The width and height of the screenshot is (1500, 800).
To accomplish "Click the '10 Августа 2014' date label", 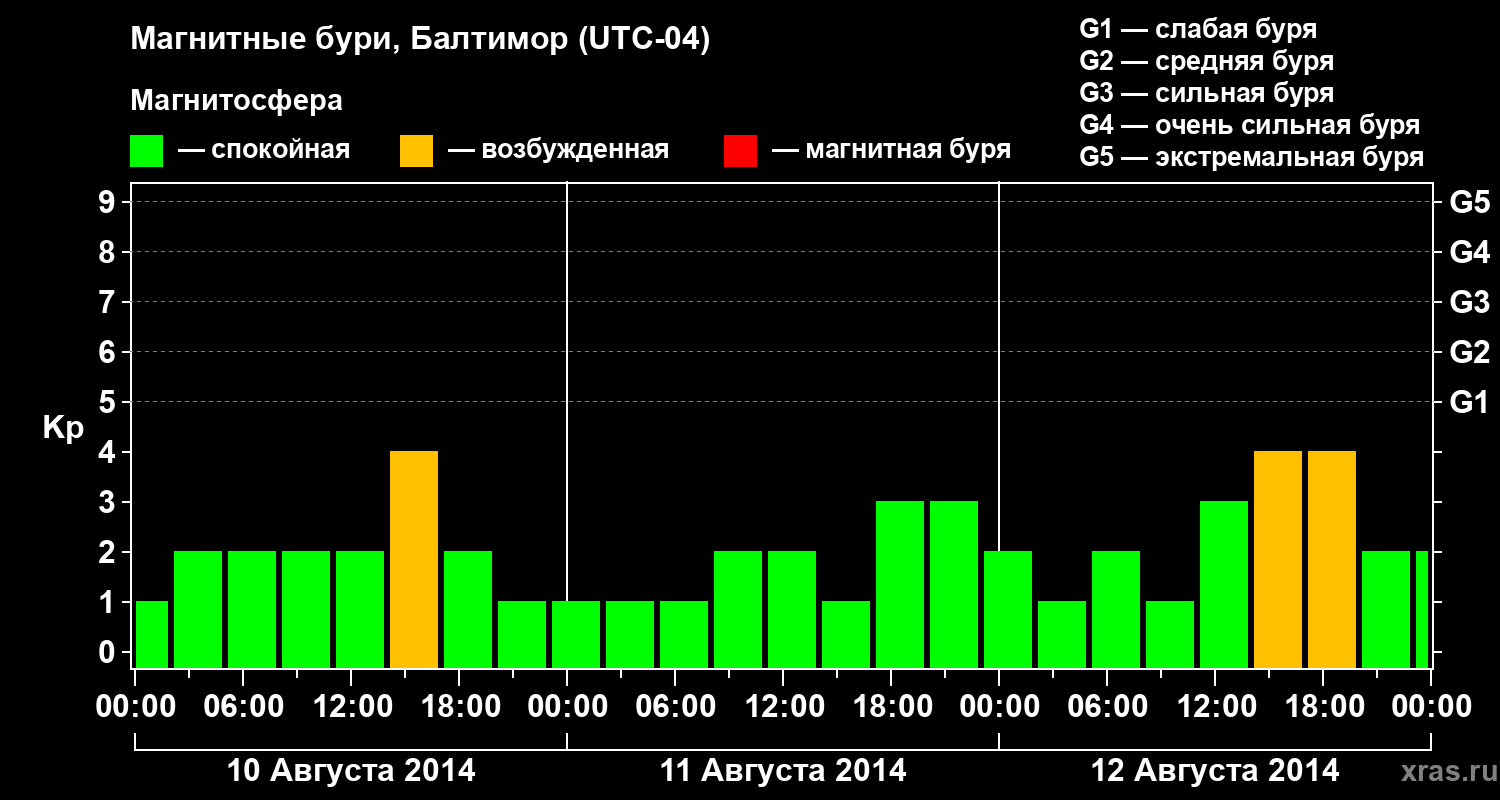I will (351, 771).
